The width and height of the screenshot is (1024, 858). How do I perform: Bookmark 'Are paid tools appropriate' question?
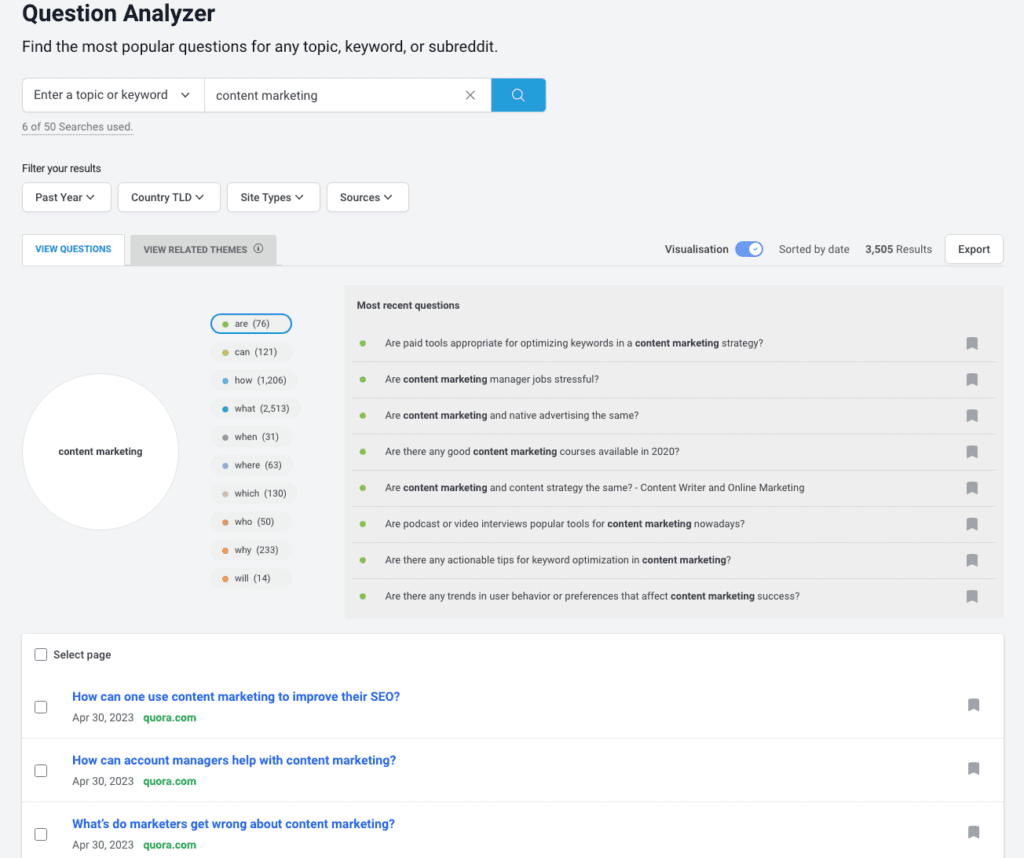tap(972, 343)
